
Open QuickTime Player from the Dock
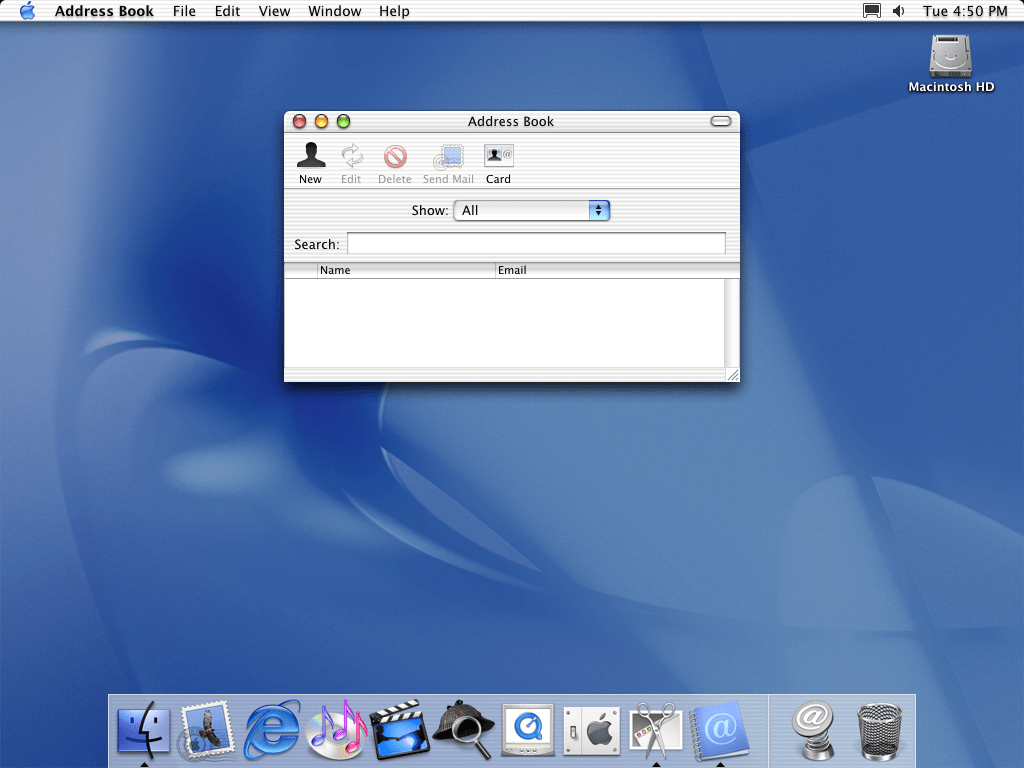[527, 730]
